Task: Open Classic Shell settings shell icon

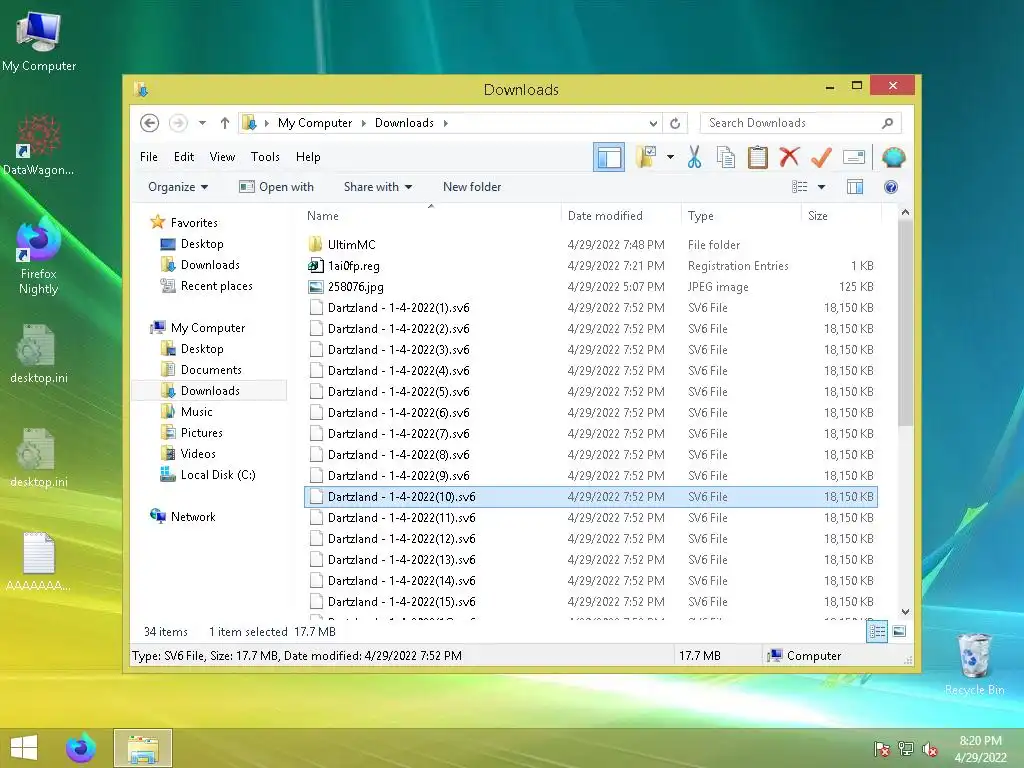Action: 893,157
